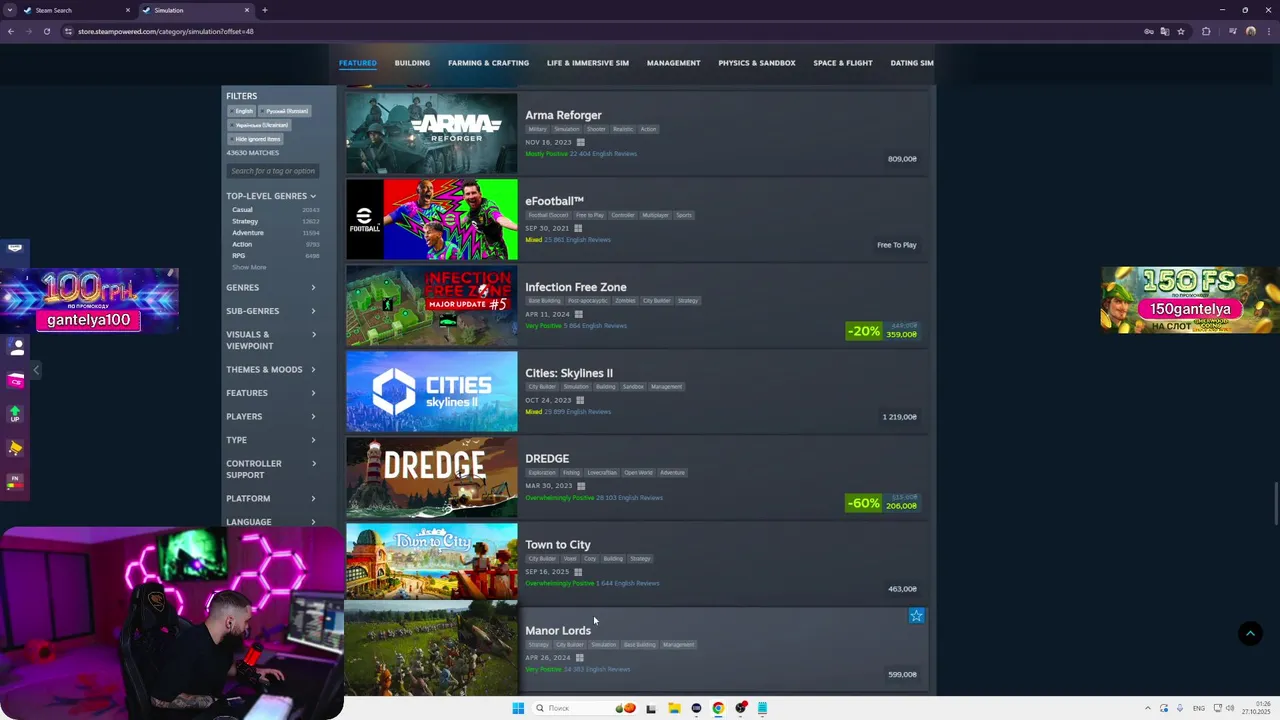The height and width of the screenshot is (720, 1280).
Task: Open eFootball game thumbnail
Action: 432,219
